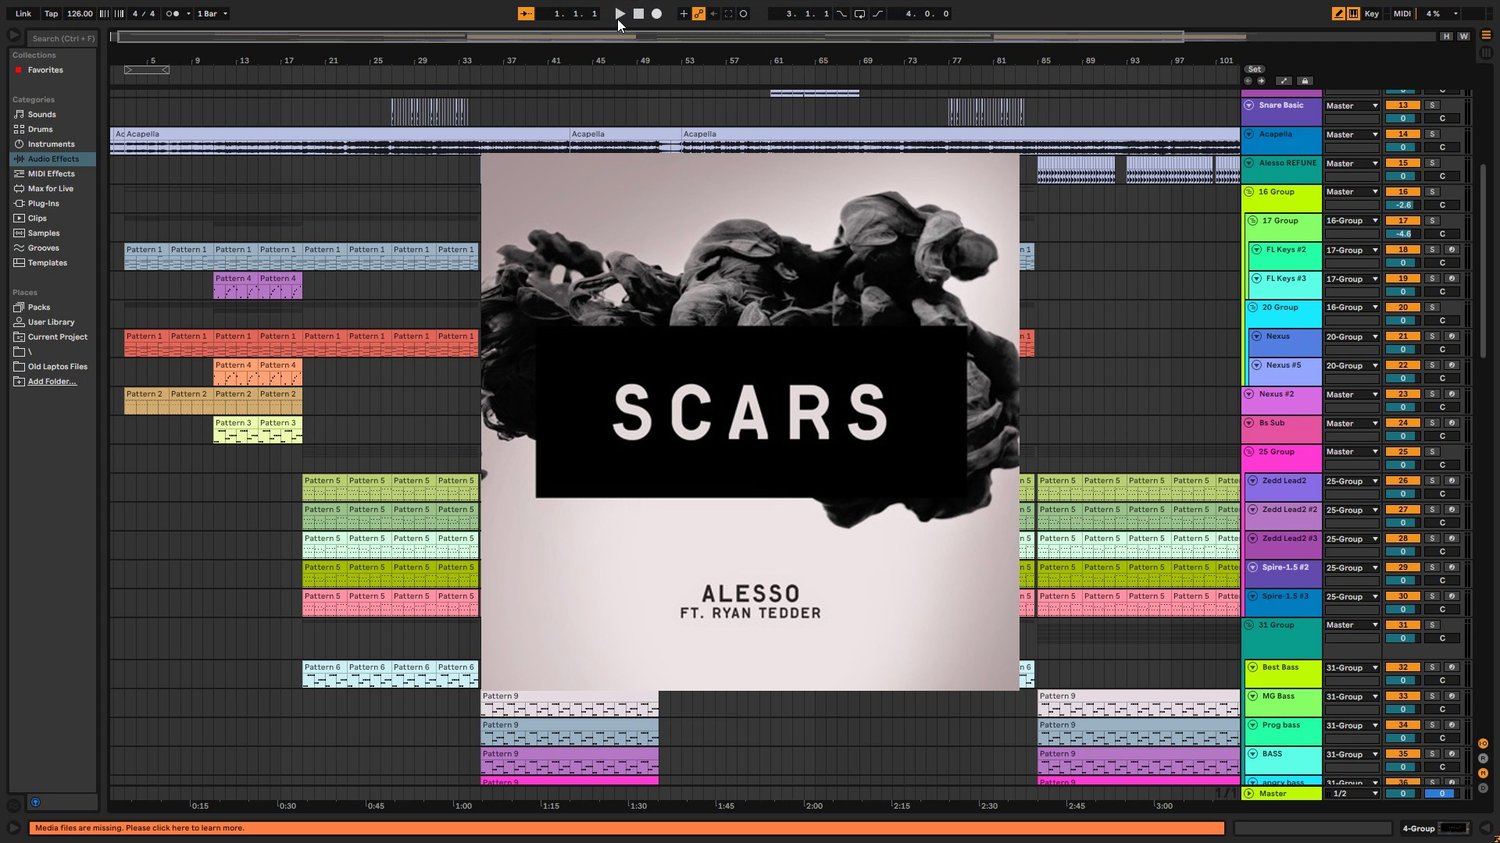
Task: Fold the 17 Group track
Action: click(1253, 221)
